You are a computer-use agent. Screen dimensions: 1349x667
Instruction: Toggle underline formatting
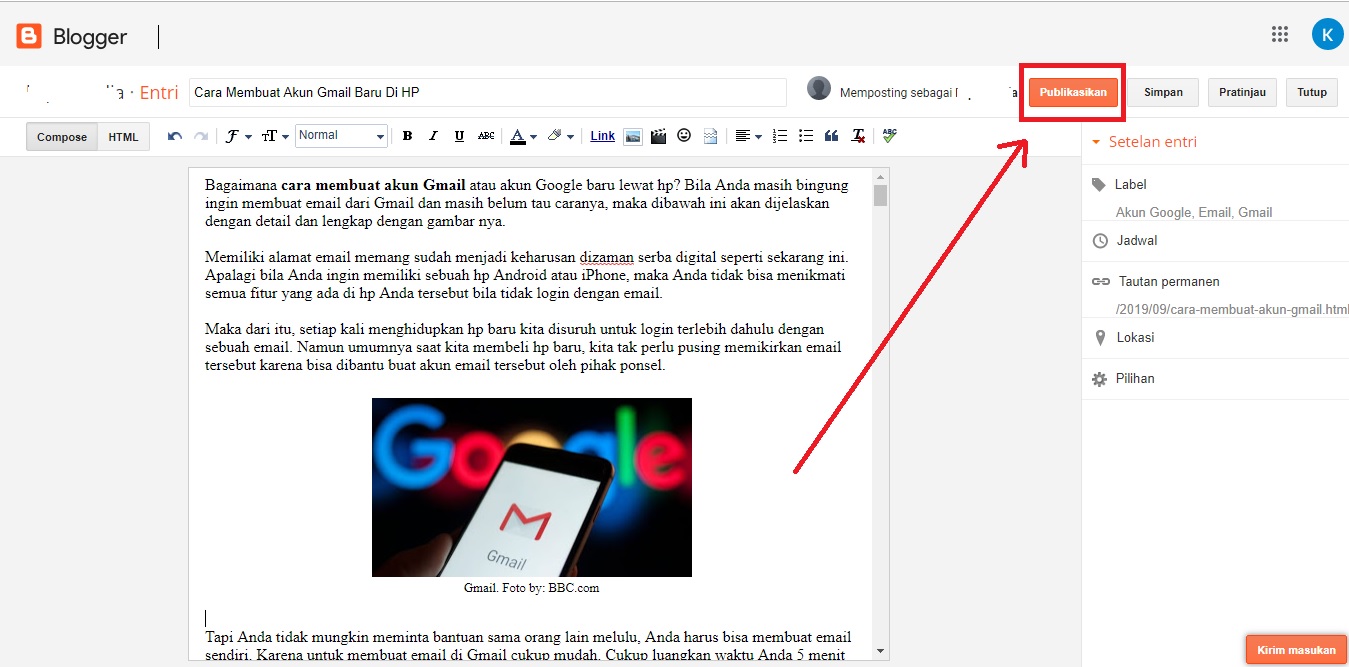pyautogui.click(x=459, y=136)
